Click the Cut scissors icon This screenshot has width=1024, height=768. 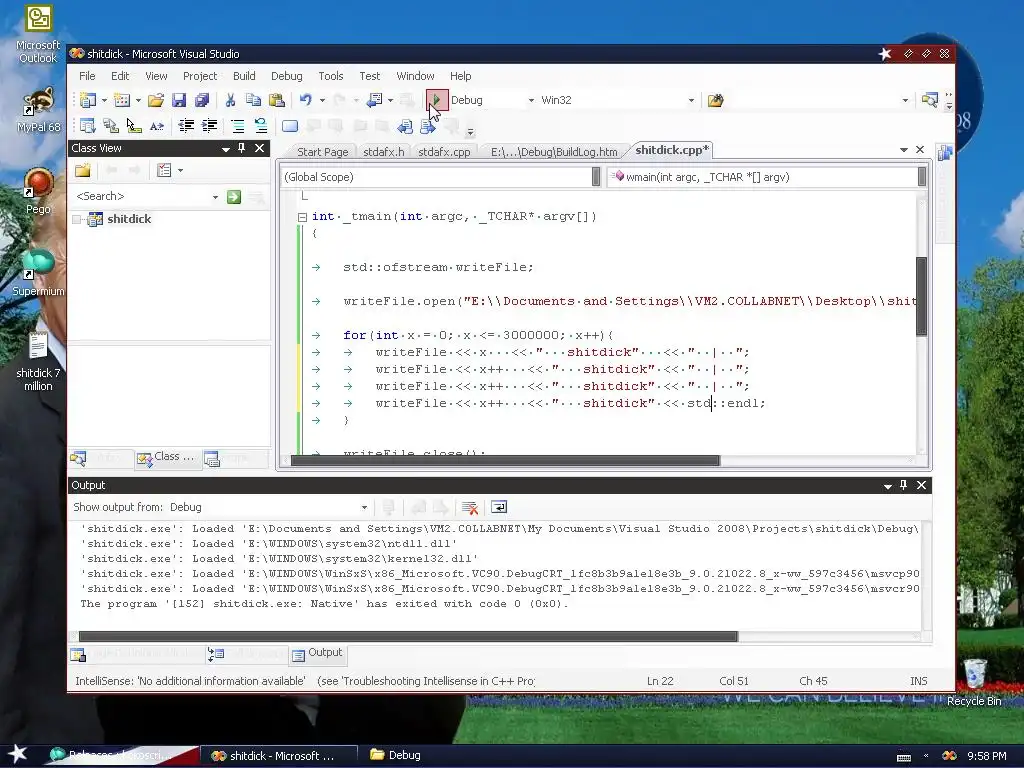pos(230,101)
